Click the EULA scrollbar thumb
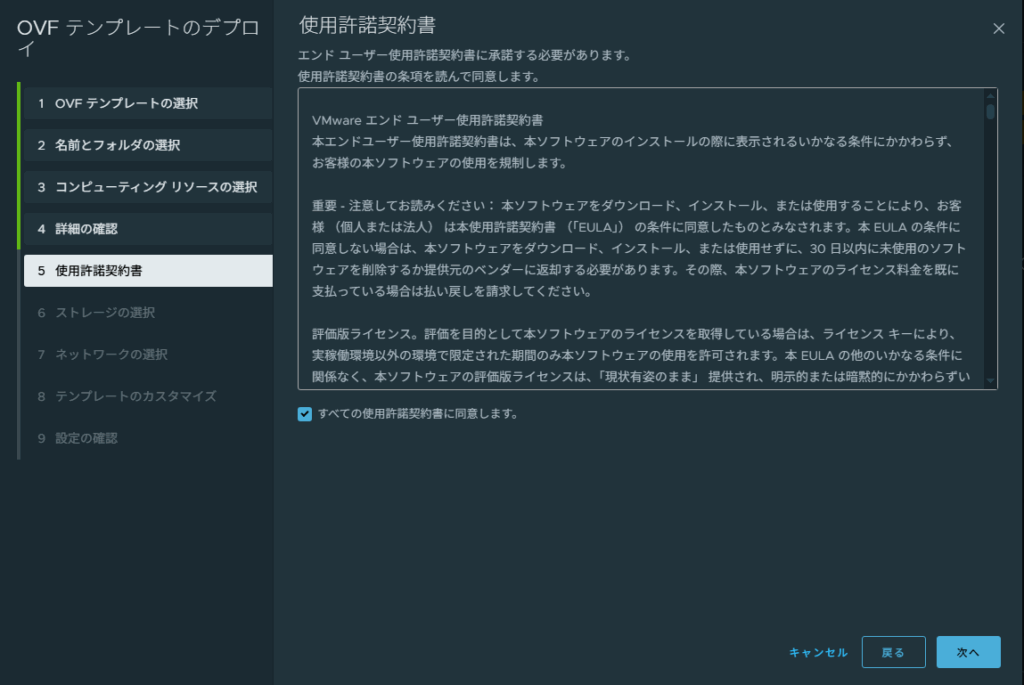 [990, 112]
